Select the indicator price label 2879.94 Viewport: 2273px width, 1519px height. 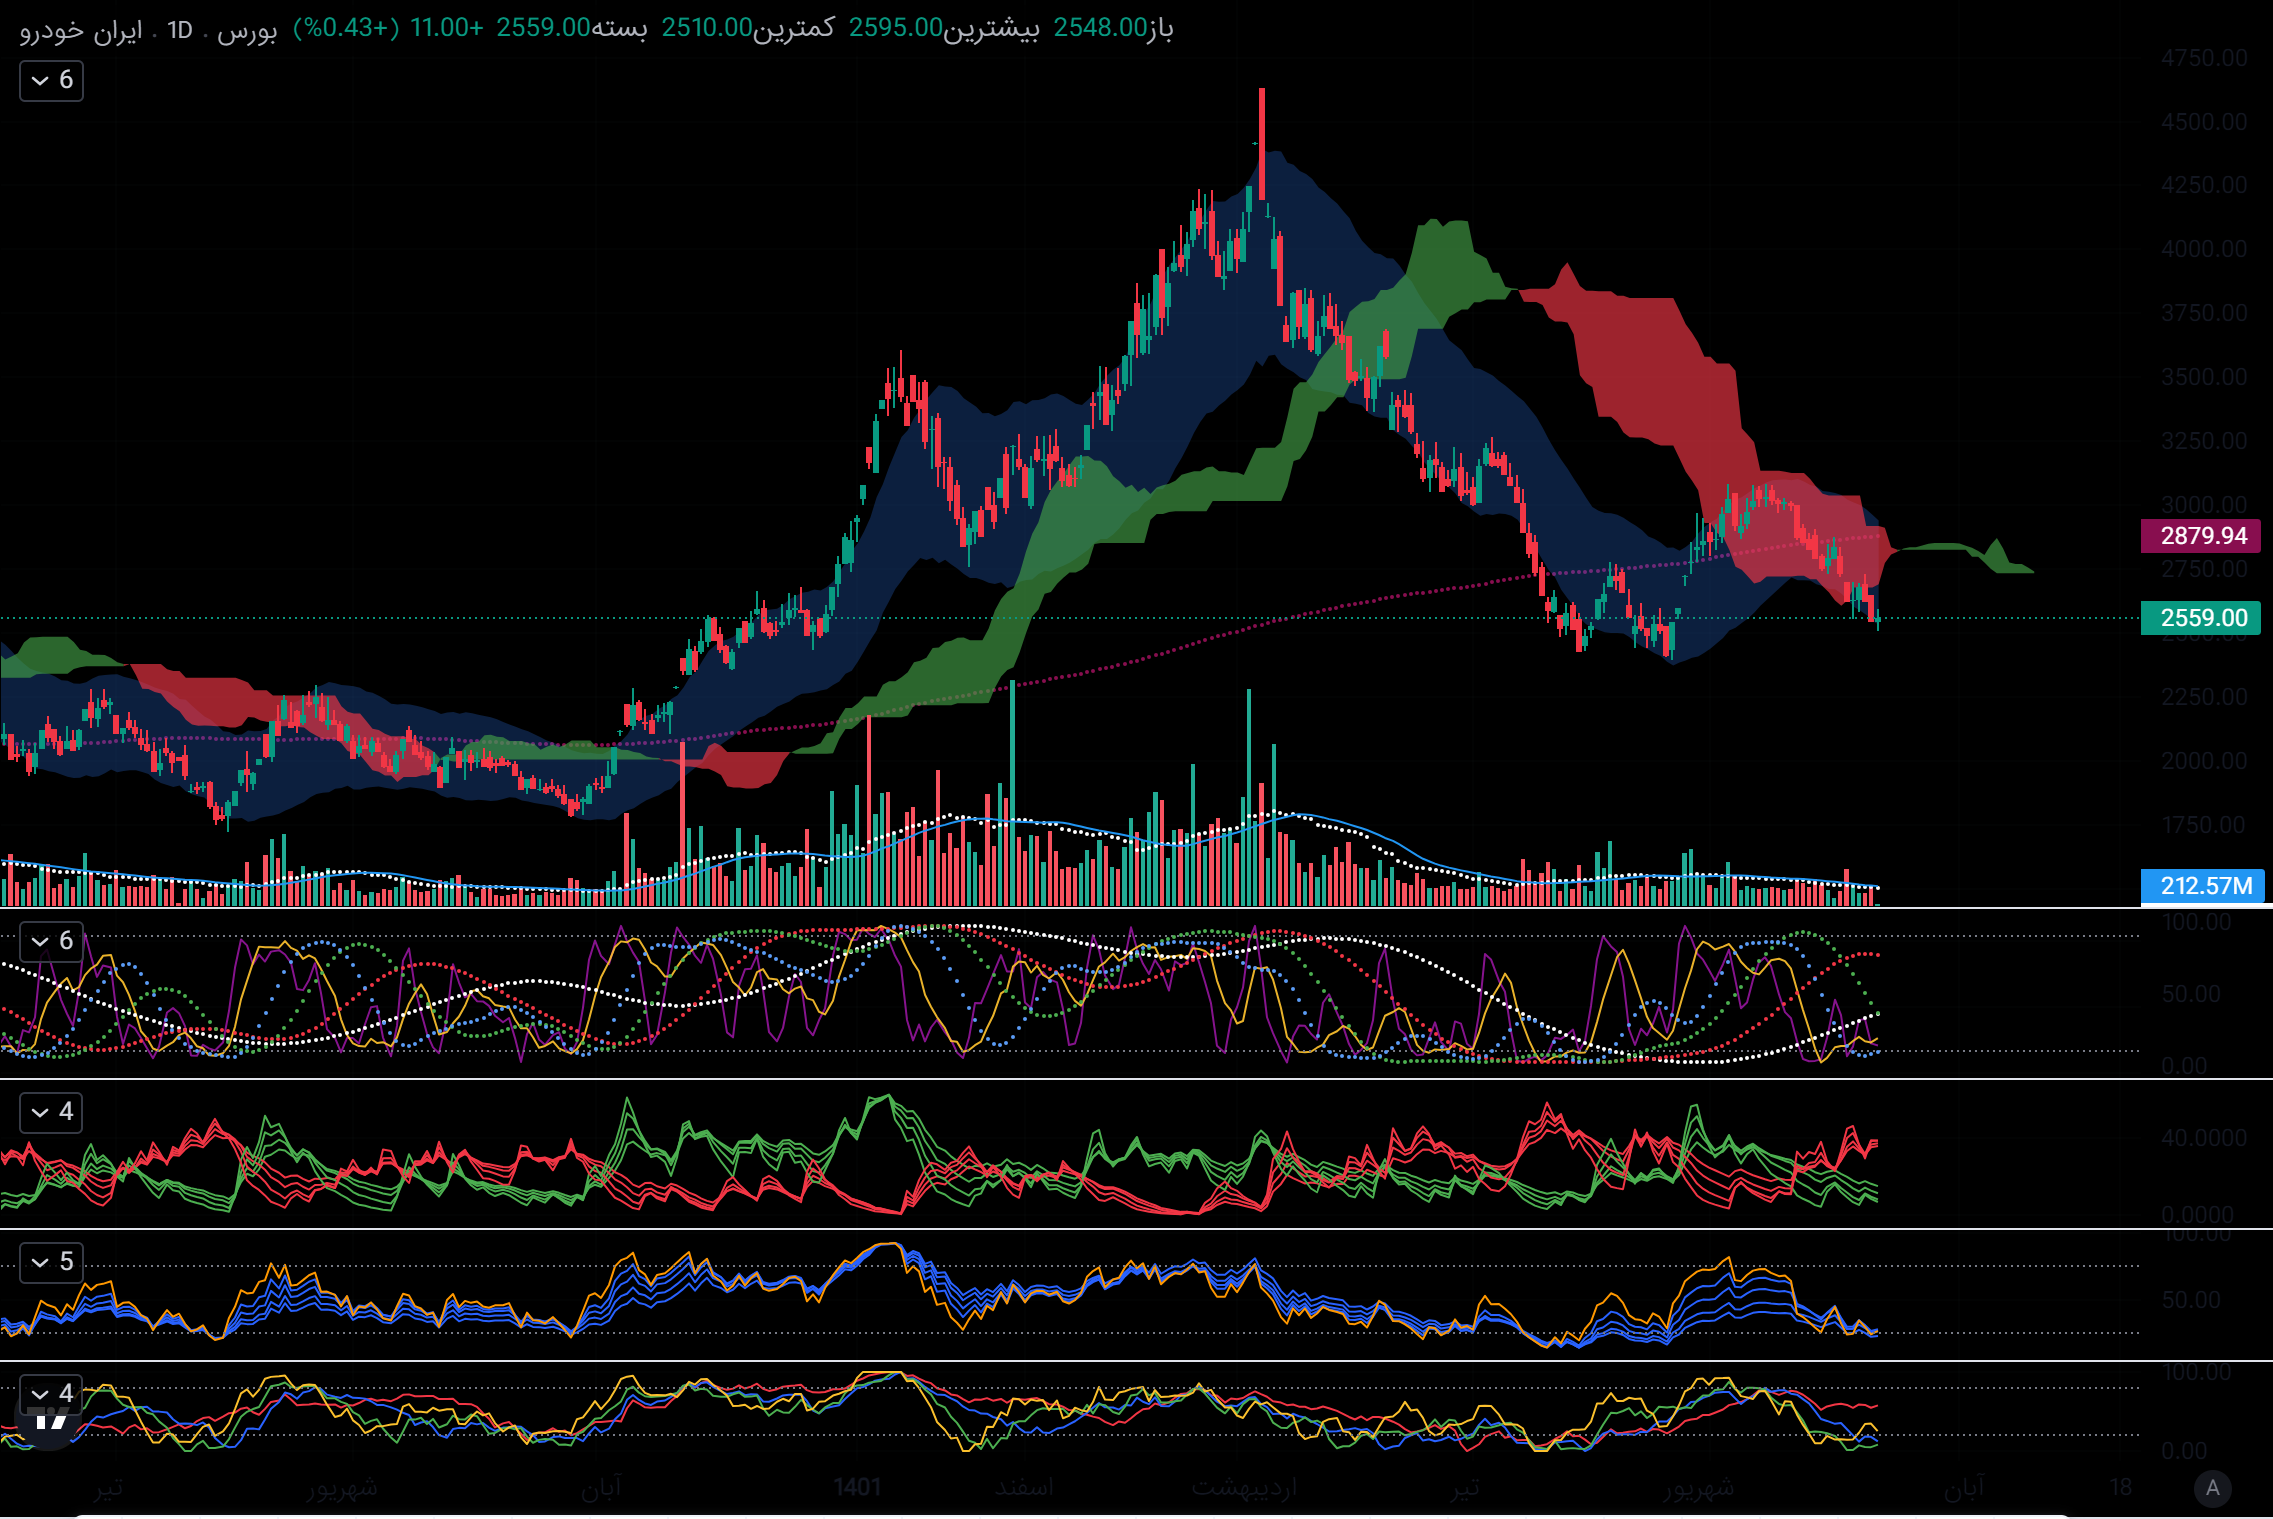point(2200,536)
